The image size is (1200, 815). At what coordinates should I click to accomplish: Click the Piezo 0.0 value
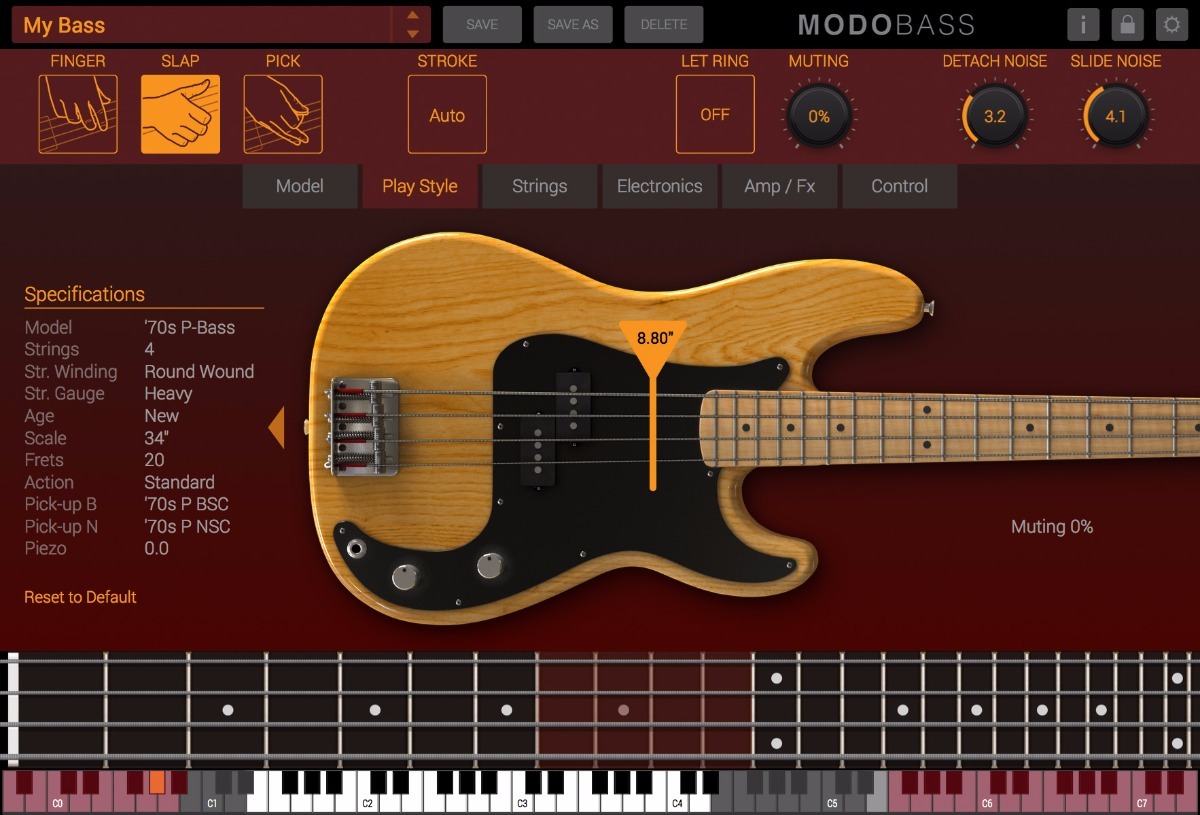coord(156,548)
